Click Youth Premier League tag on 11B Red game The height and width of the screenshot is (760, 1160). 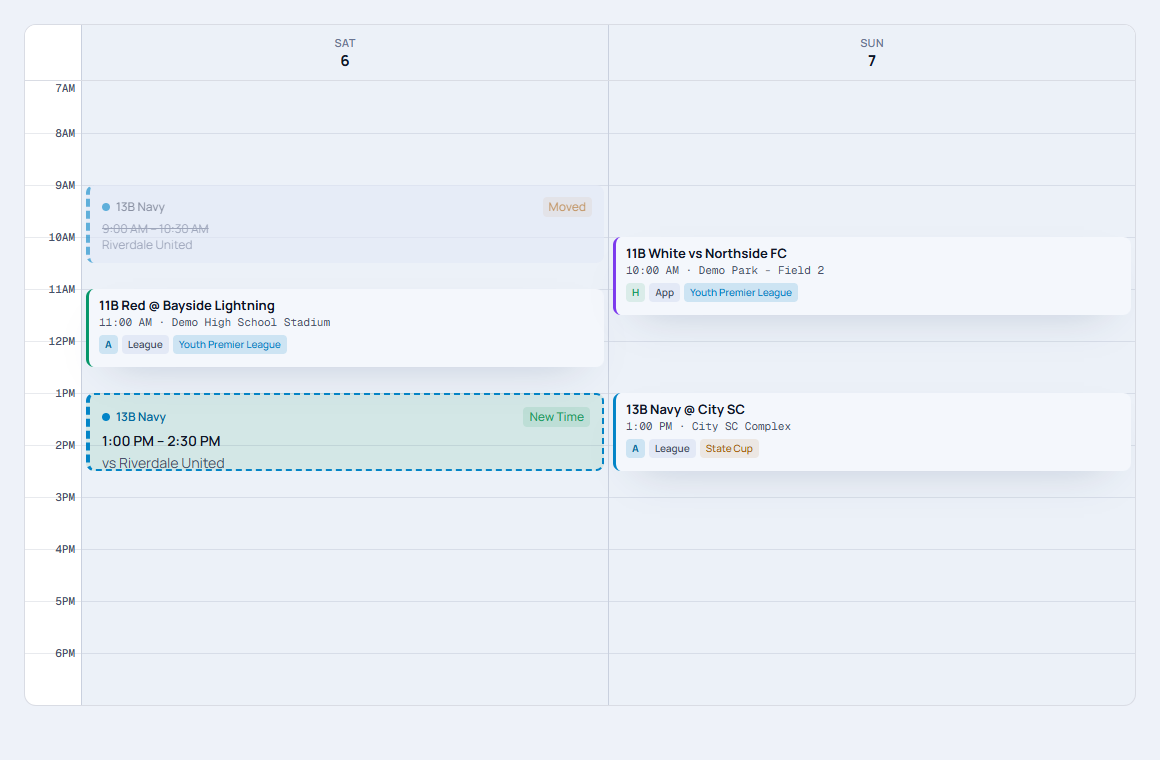coord(230,345)
